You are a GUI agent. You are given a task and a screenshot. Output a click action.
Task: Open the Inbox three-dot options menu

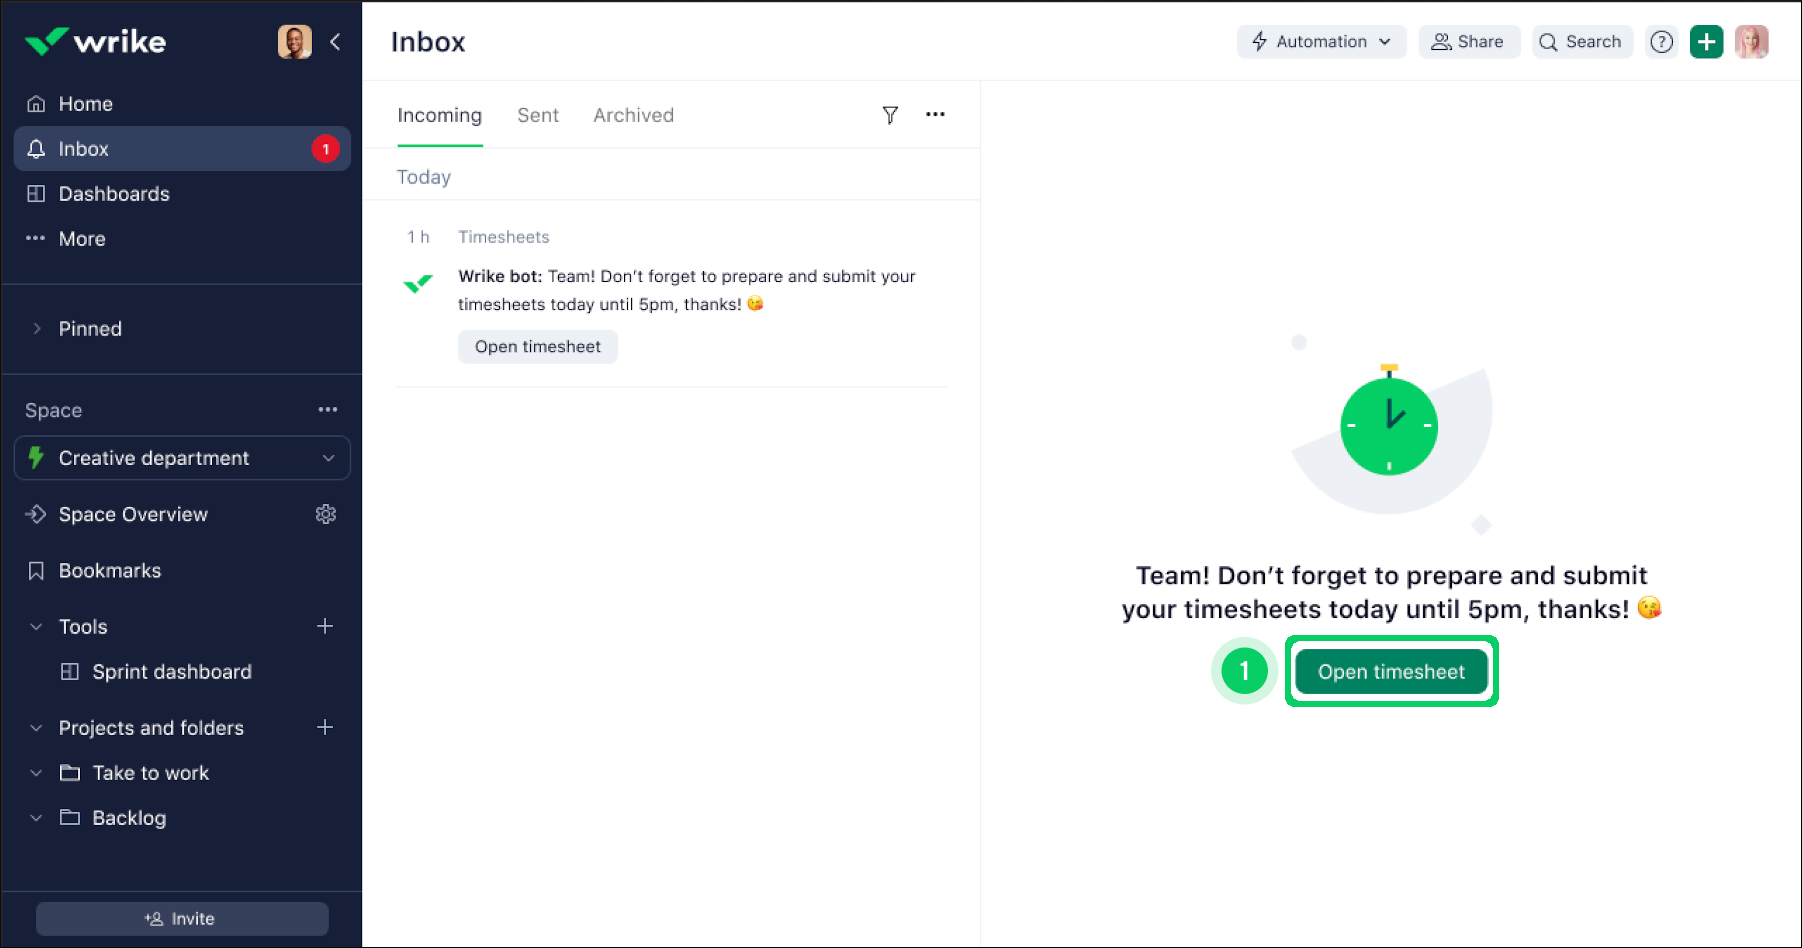[935, 115]
